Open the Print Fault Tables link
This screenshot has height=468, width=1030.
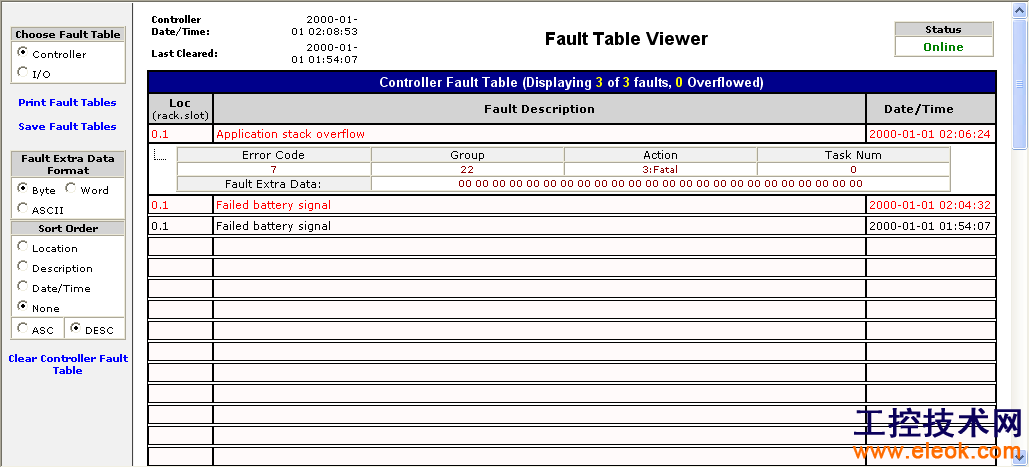click(x=67, y=103)
